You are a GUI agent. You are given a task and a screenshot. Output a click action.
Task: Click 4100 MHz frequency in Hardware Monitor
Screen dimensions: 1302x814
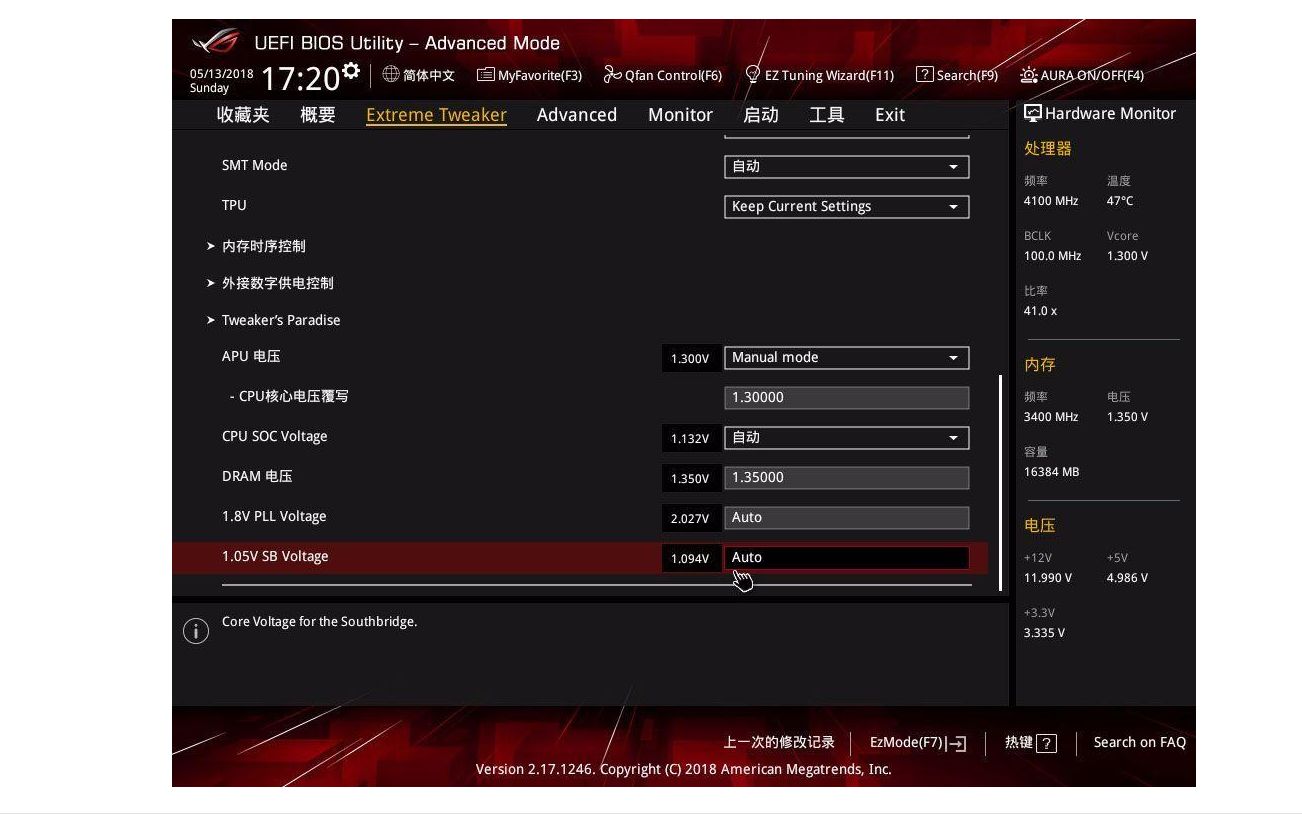pyautogui.click(x=1051, y=201)
